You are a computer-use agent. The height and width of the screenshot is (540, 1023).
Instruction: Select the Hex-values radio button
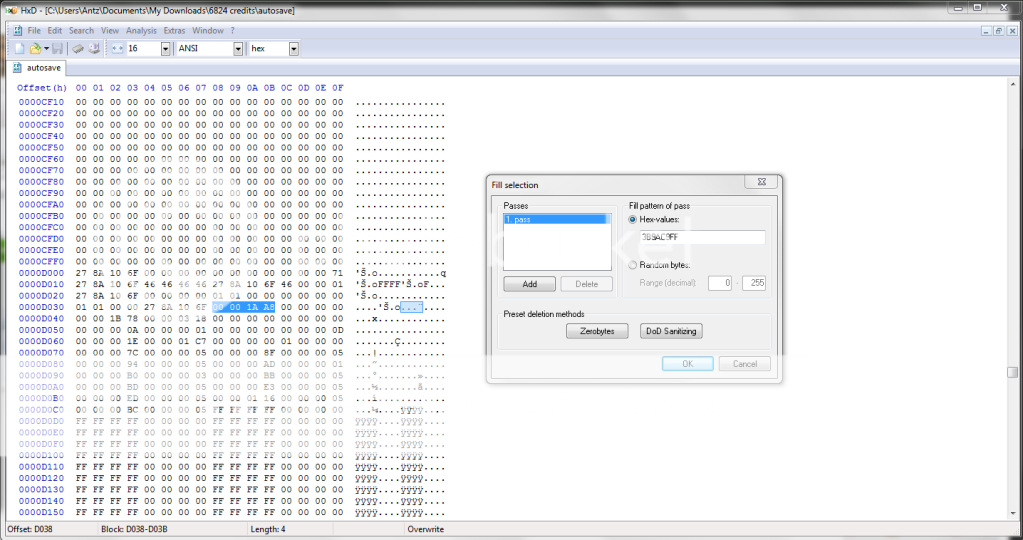point(634,219)
